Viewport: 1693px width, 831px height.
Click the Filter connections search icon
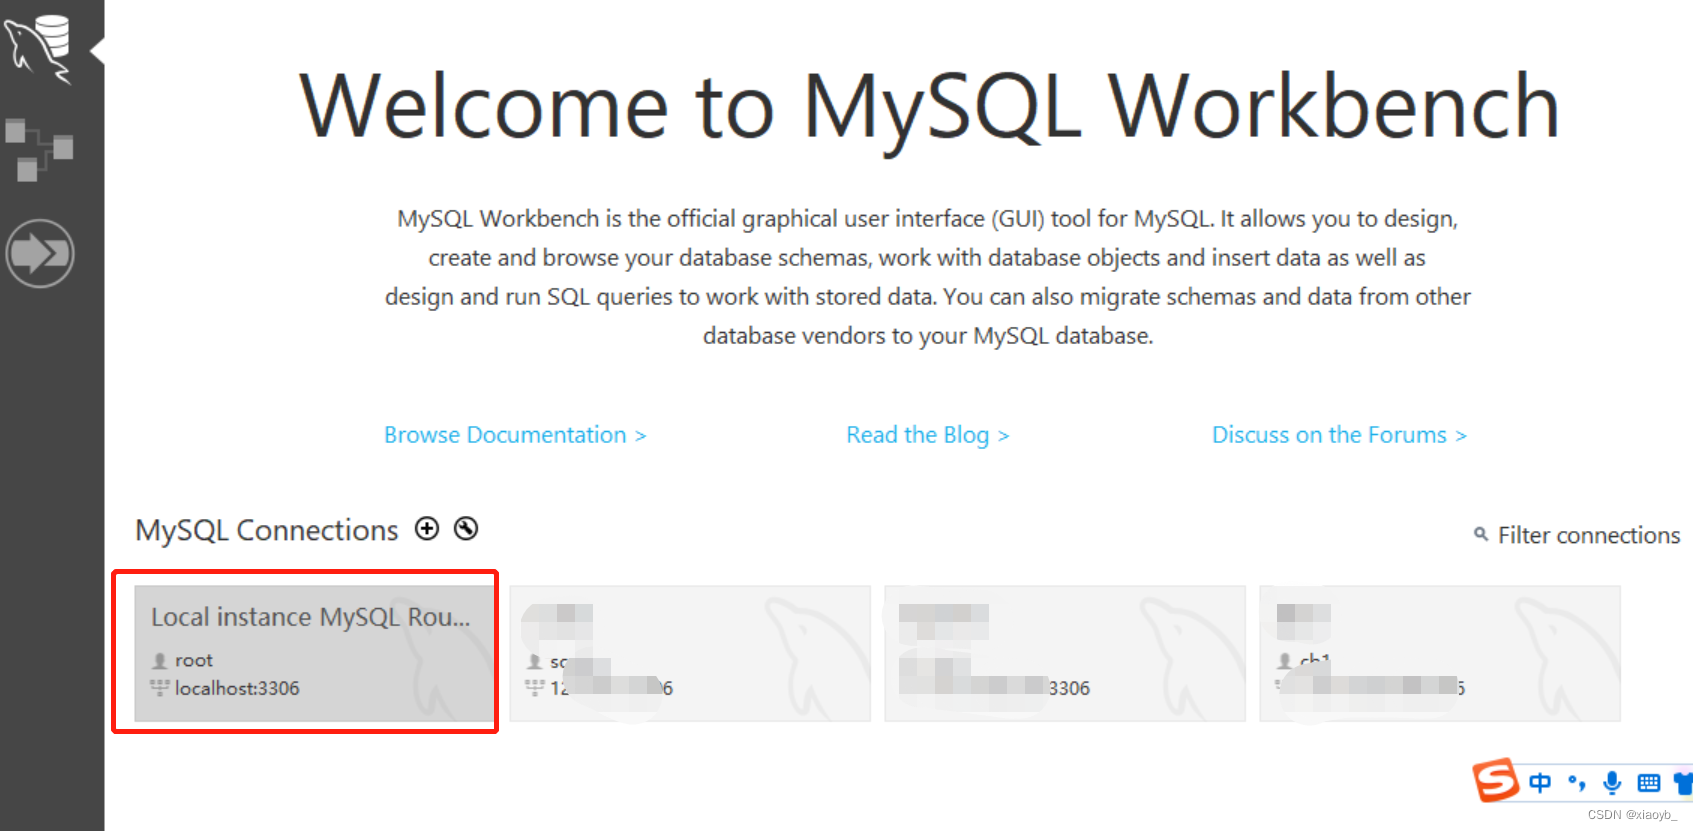click(1481, 535)
